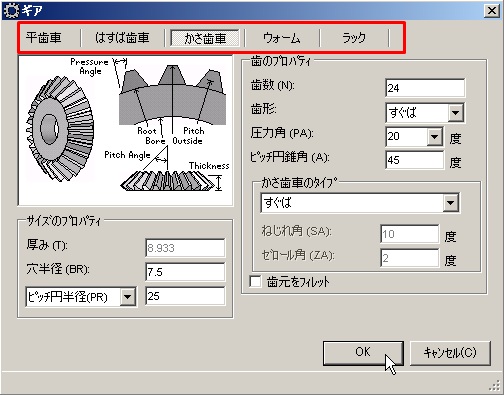Switch to the はすば歯車 tab
This screenshot has height=395, width=504.
[122, 38]
